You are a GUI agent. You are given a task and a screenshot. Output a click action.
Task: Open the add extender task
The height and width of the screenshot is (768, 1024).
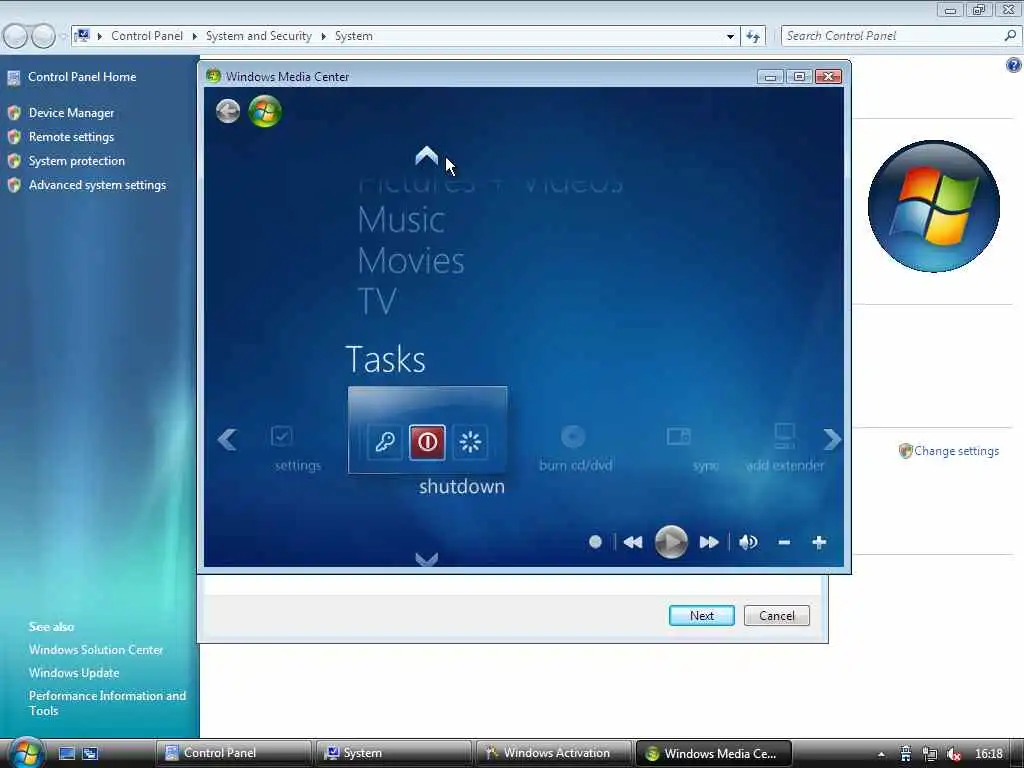tap(784, 449)
